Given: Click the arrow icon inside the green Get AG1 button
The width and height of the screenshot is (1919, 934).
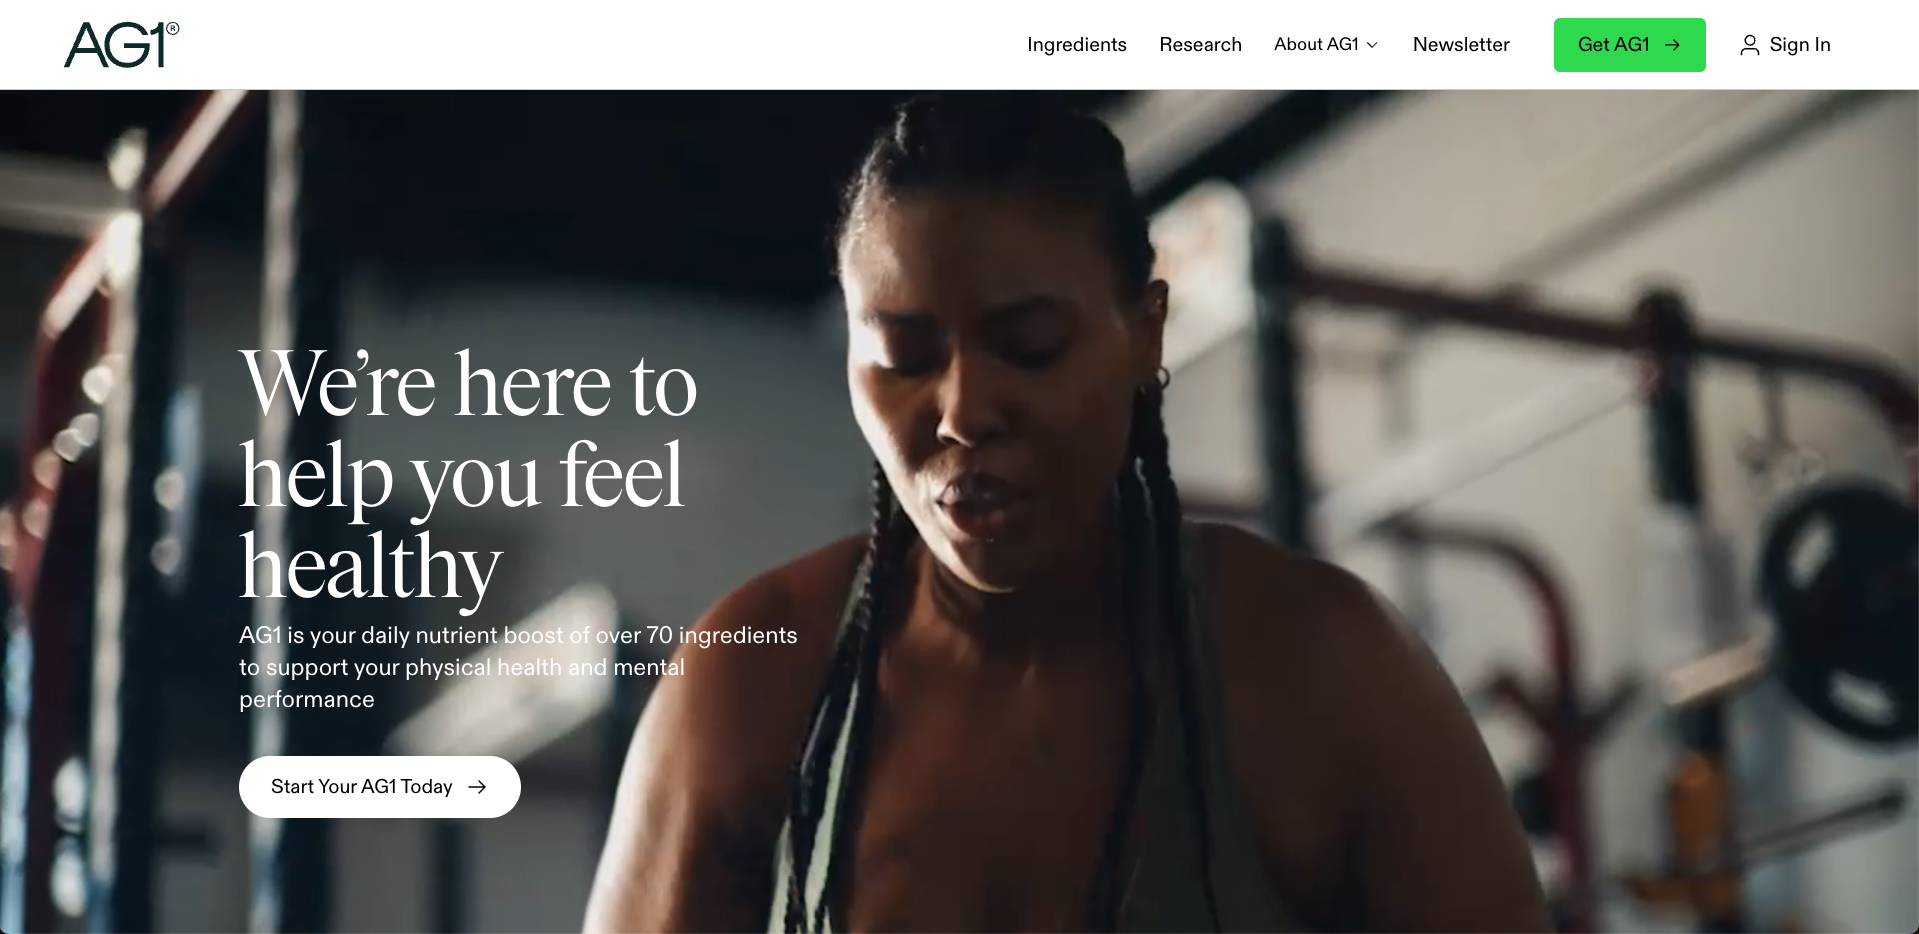Looking at the screenshot, I should pyautogui.click(x=1672, y=45).
